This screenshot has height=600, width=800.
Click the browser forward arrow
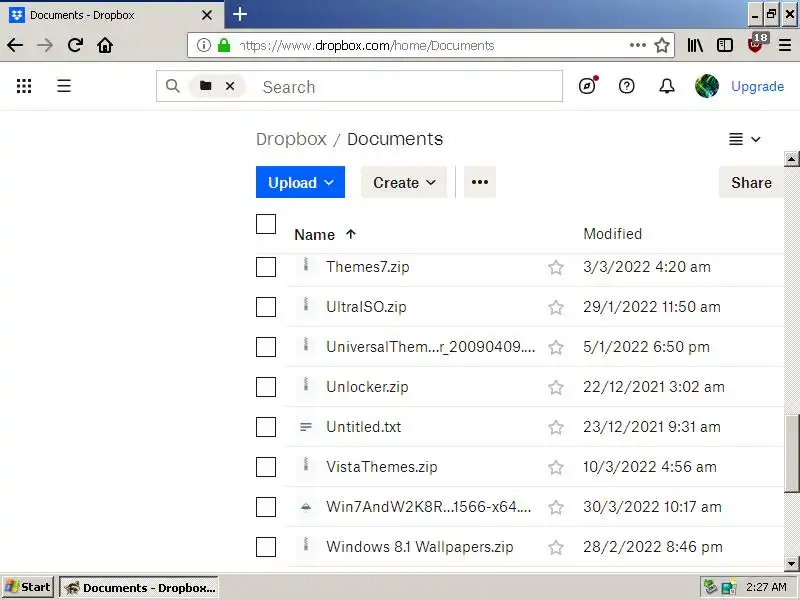click(45, 45)
